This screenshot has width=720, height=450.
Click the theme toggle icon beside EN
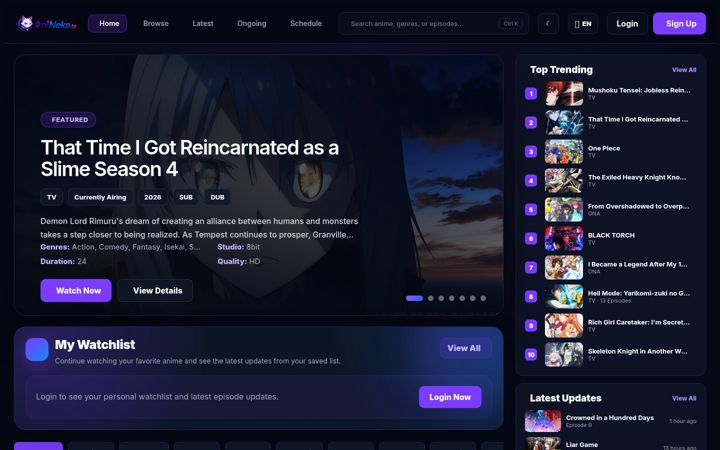(548, 23)
